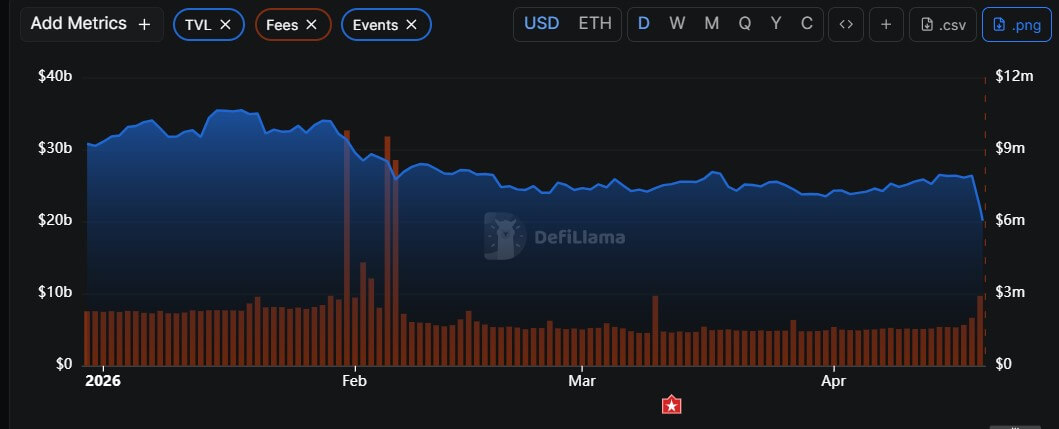Select weekly (W) interval
The image size is (1059, 429).
[677, 24]
